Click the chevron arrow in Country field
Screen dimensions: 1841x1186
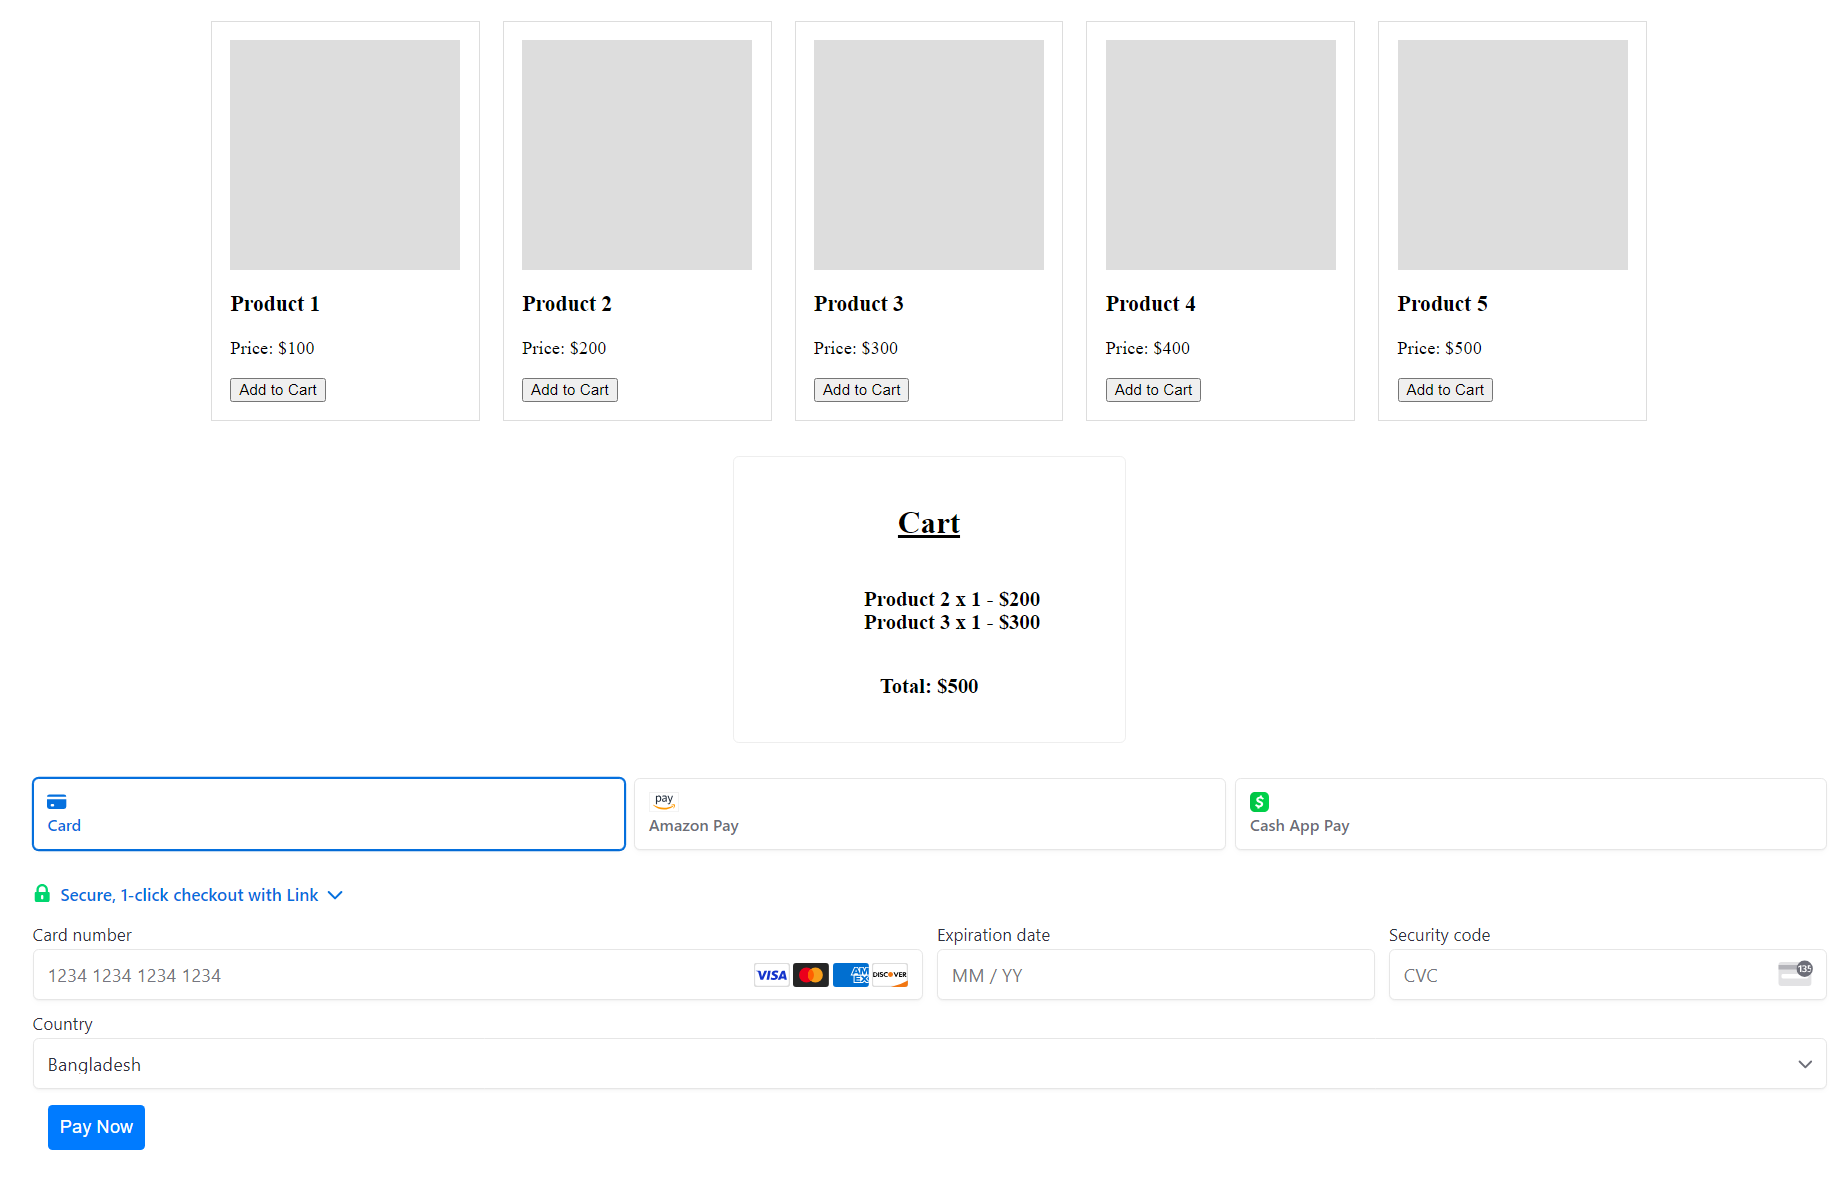tap(1805, 1064)
